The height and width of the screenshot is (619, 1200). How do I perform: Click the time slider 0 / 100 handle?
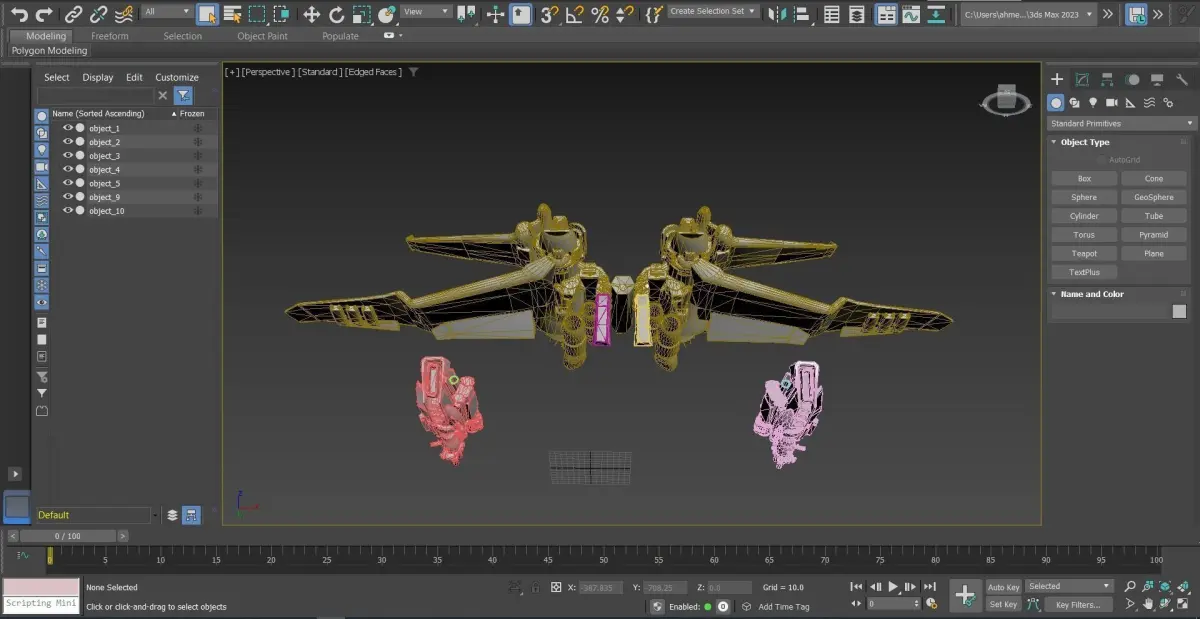[67, 536]
